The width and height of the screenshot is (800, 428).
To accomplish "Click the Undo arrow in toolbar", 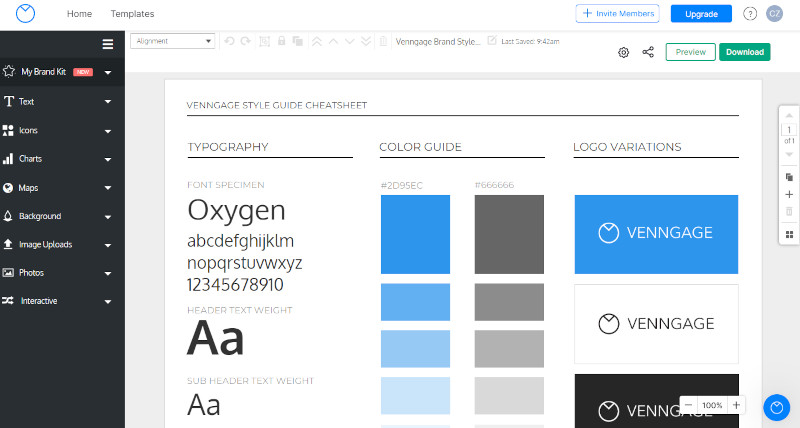I will click(229, 41).
